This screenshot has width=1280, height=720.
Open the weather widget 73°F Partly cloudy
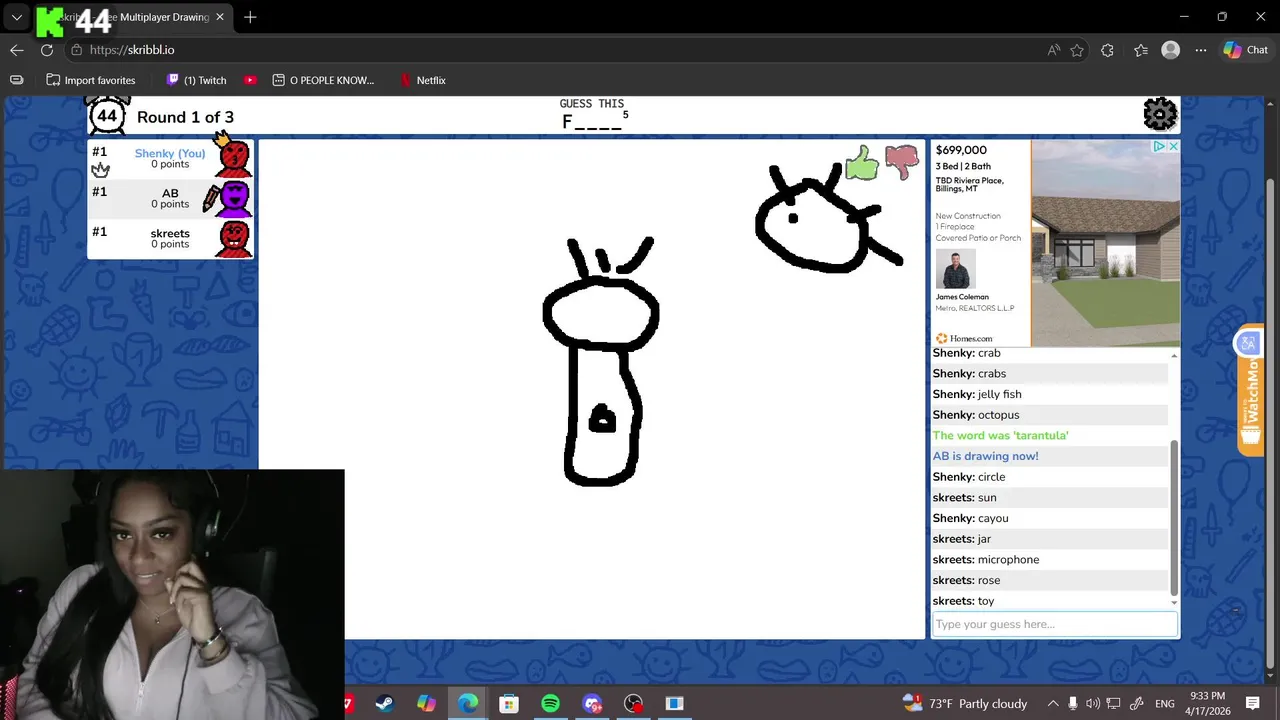point(964,704)
